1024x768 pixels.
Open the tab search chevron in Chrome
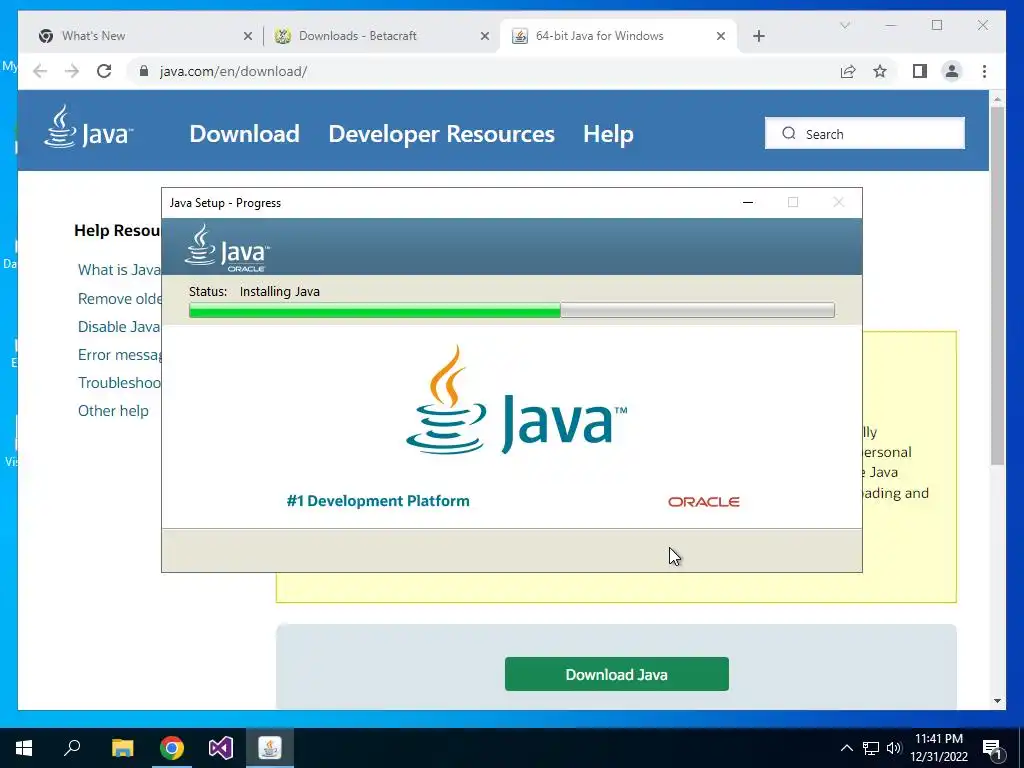845,25
